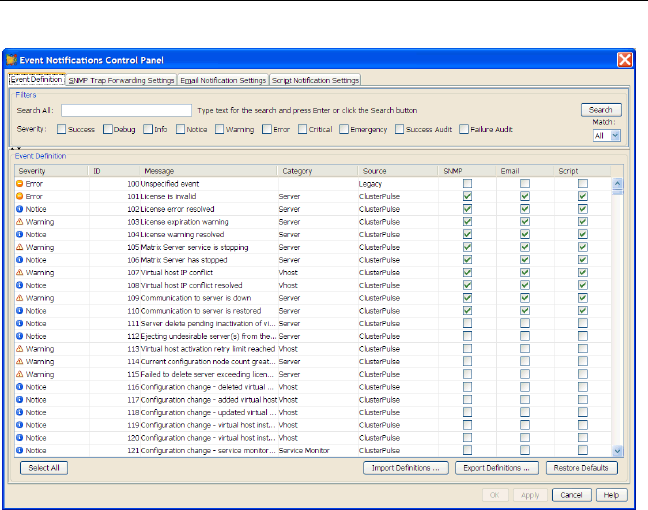Image resolution: width=648 pixels, height=510 pixels.
Task: Sort table by Severity column header
Action: (x=50, y=171)
